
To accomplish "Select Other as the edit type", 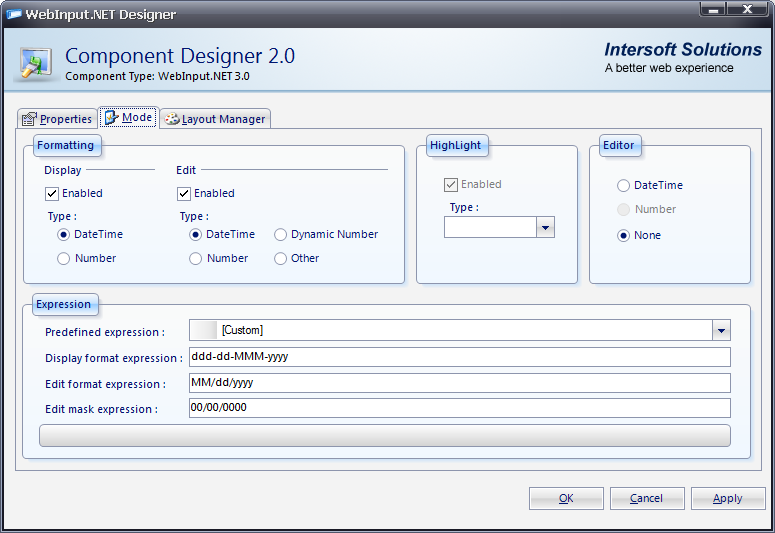I will coord(281,259).
